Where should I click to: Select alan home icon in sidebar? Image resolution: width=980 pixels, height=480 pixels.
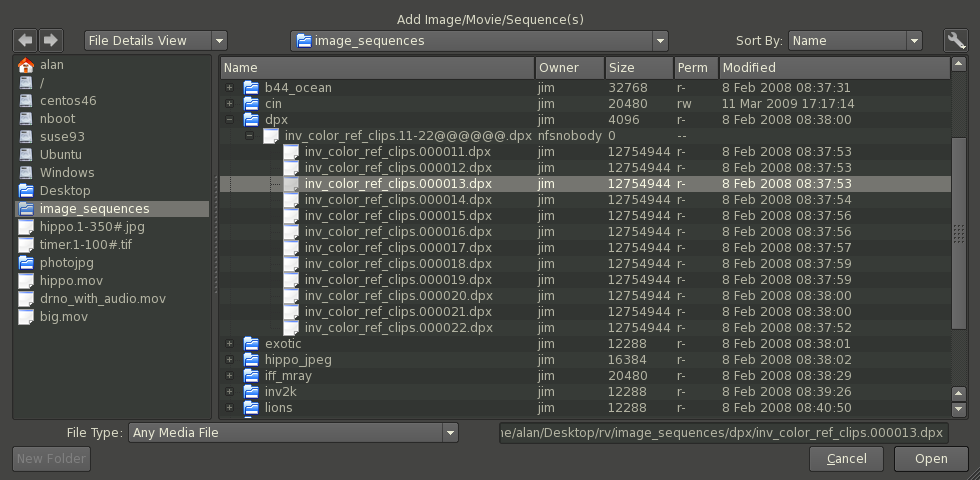(x=26, y=65)
